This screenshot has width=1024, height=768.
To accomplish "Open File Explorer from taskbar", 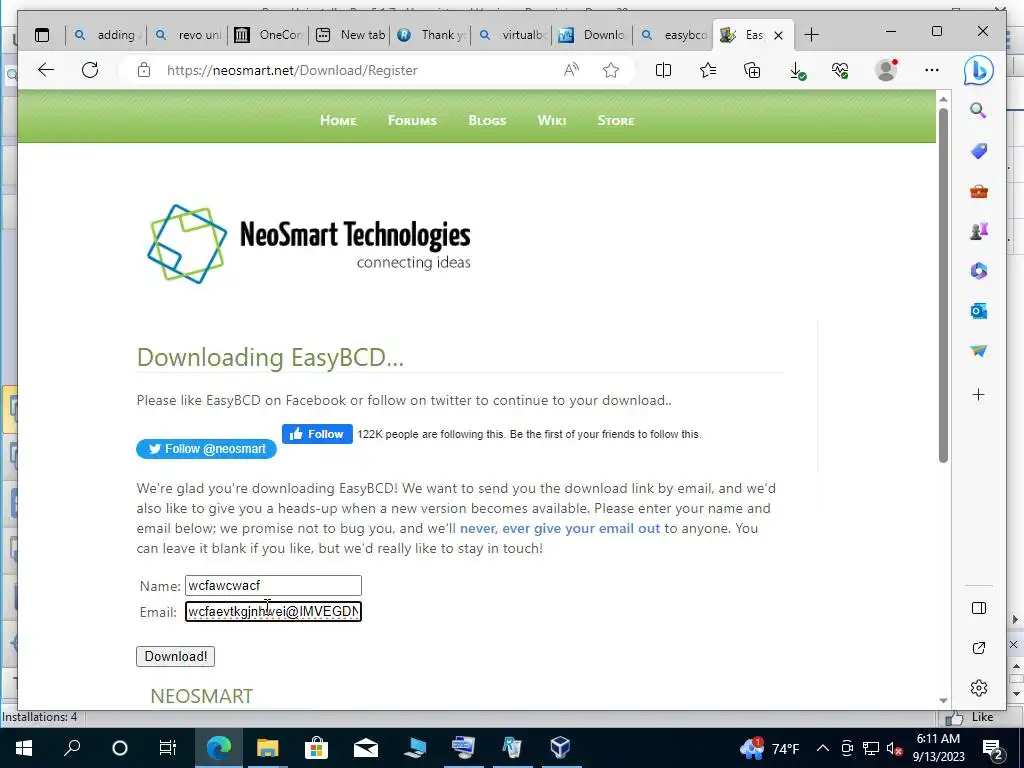I will point(267,747).
